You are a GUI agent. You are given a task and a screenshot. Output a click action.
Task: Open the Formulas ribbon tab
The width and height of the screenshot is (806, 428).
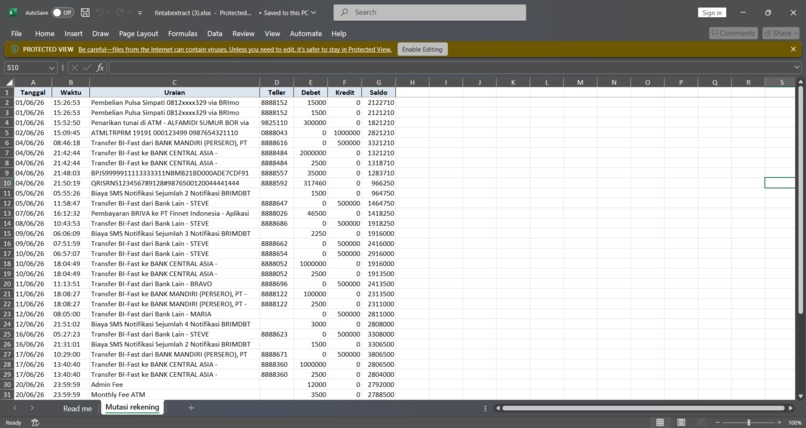[x=182, y=33]
